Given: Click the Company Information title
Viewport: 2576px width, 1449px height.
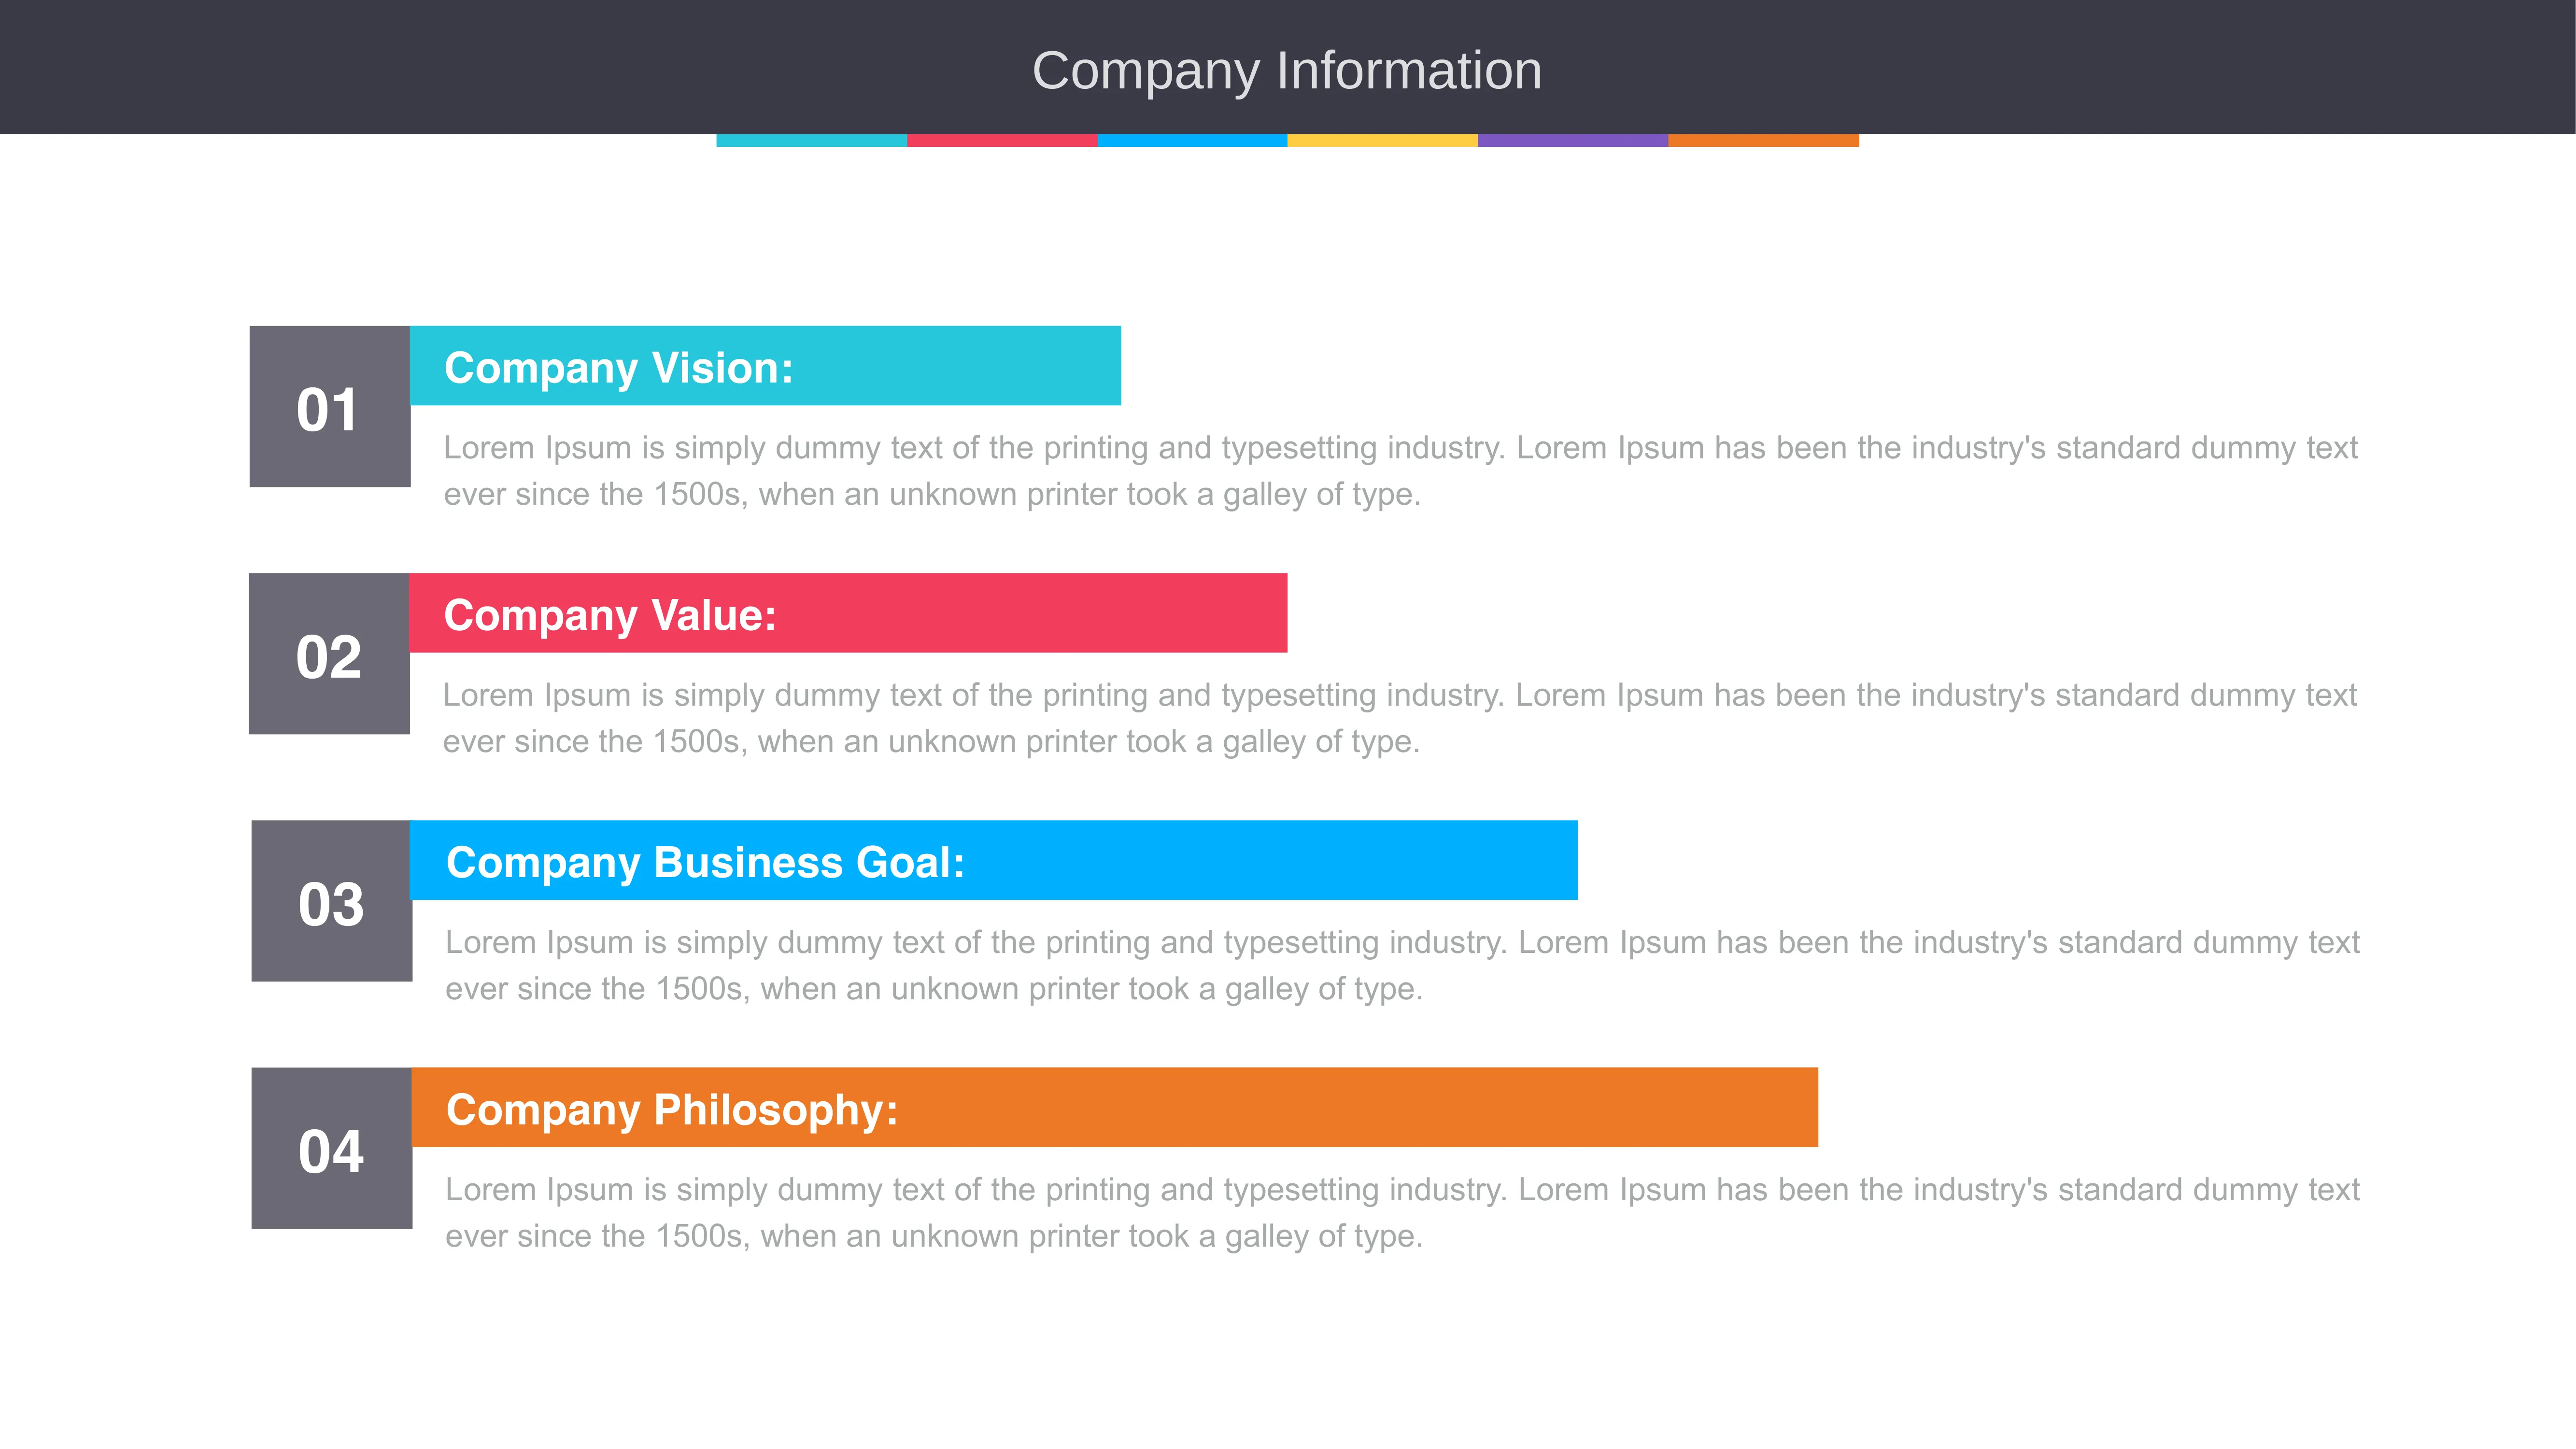Looking at the screenshot, I should click(x=1287, y=71).
